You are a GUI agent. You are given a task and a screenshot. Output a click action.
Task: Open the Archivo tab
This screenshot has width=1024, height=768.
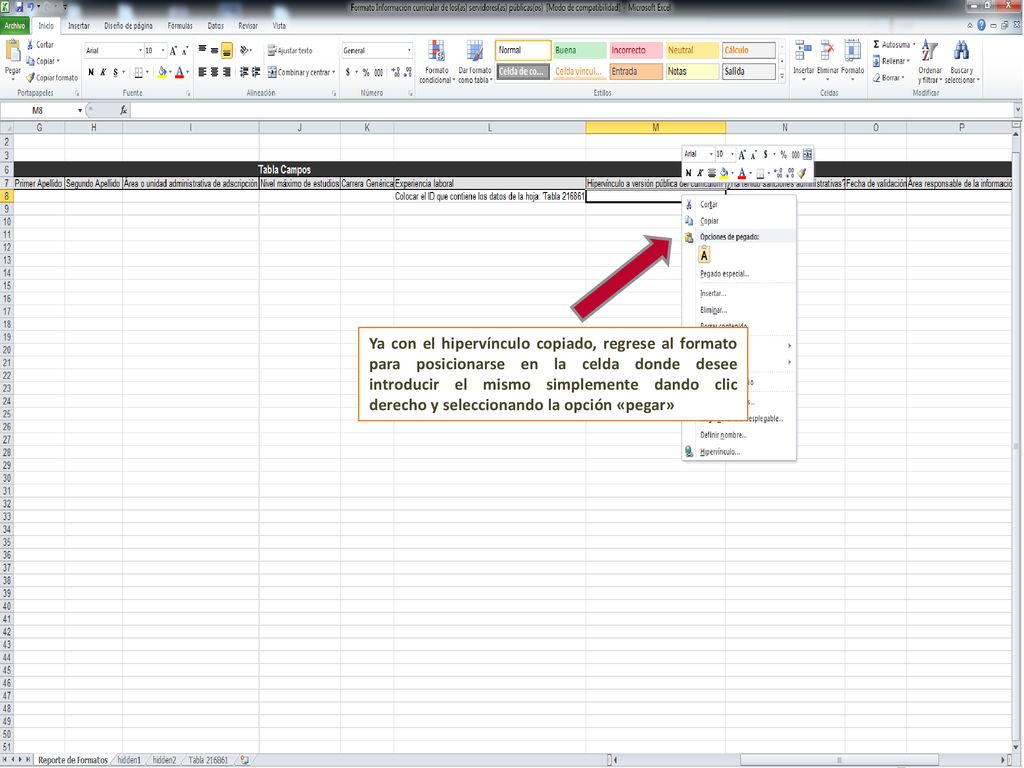click(14, 26)
